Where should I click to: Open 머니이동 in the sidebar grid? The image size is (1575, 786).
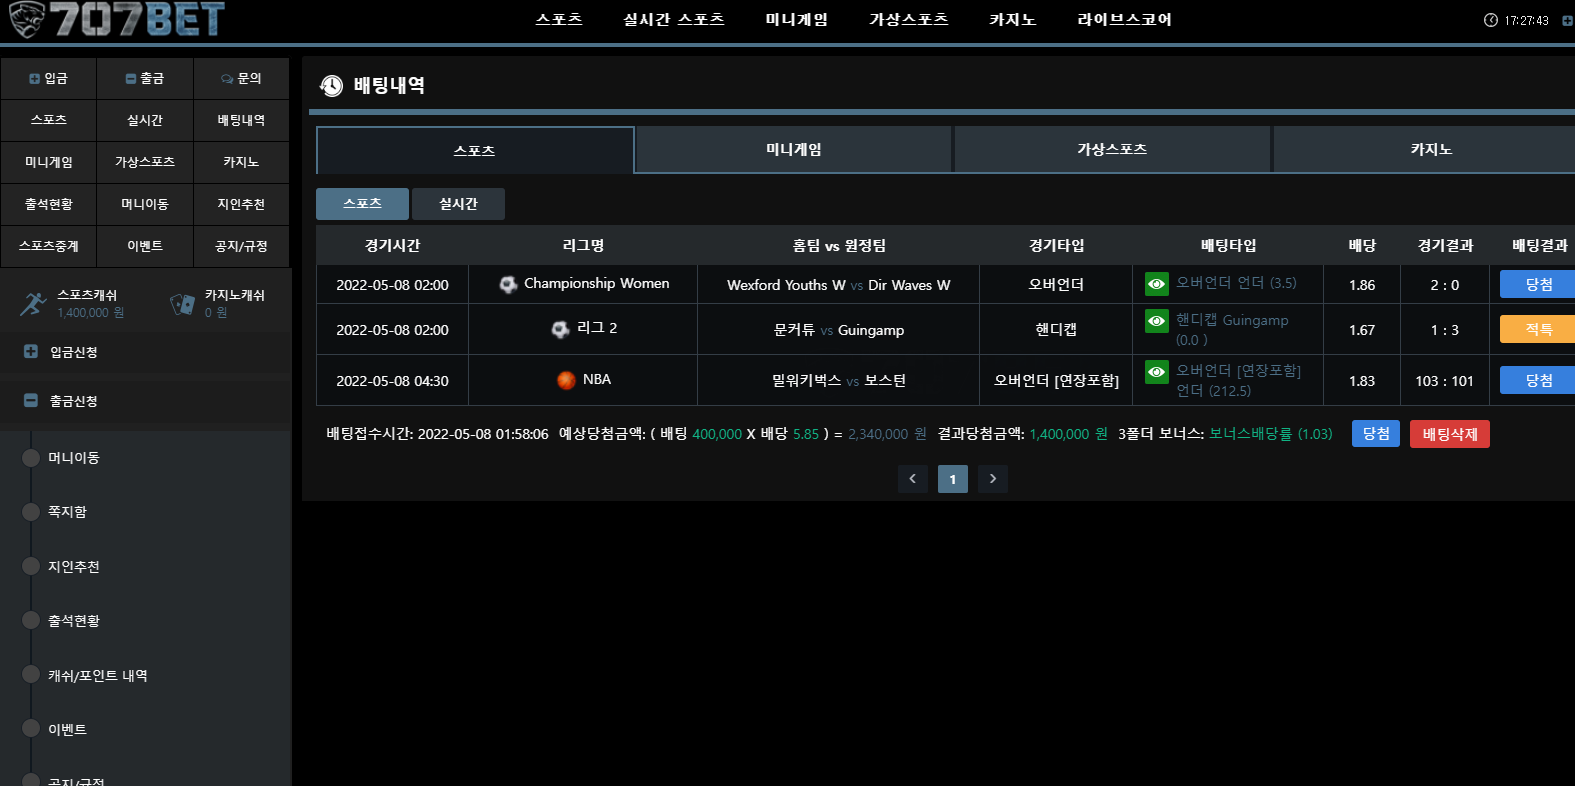tap(145, 204)
